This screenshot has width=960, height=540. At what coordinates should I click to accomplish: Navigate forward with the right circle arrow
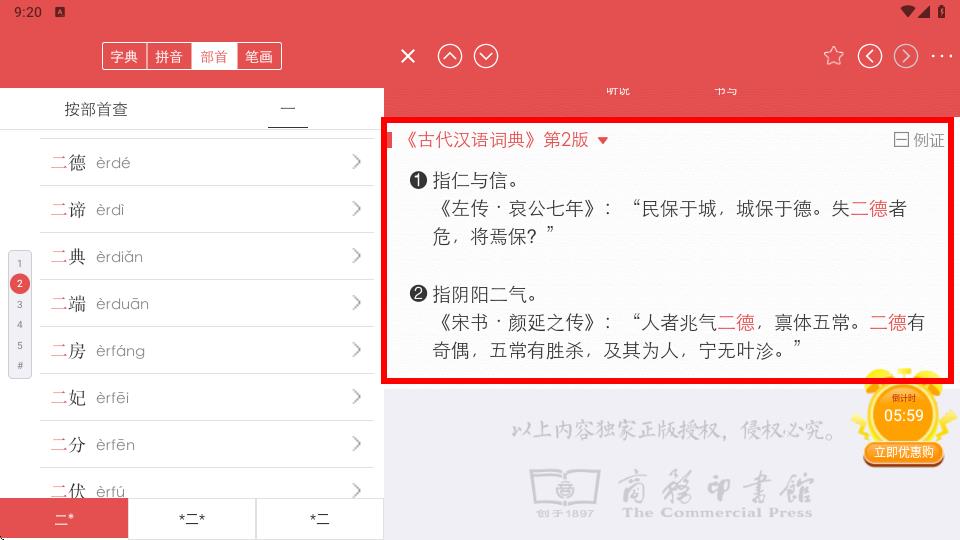[x=906, y=56]
